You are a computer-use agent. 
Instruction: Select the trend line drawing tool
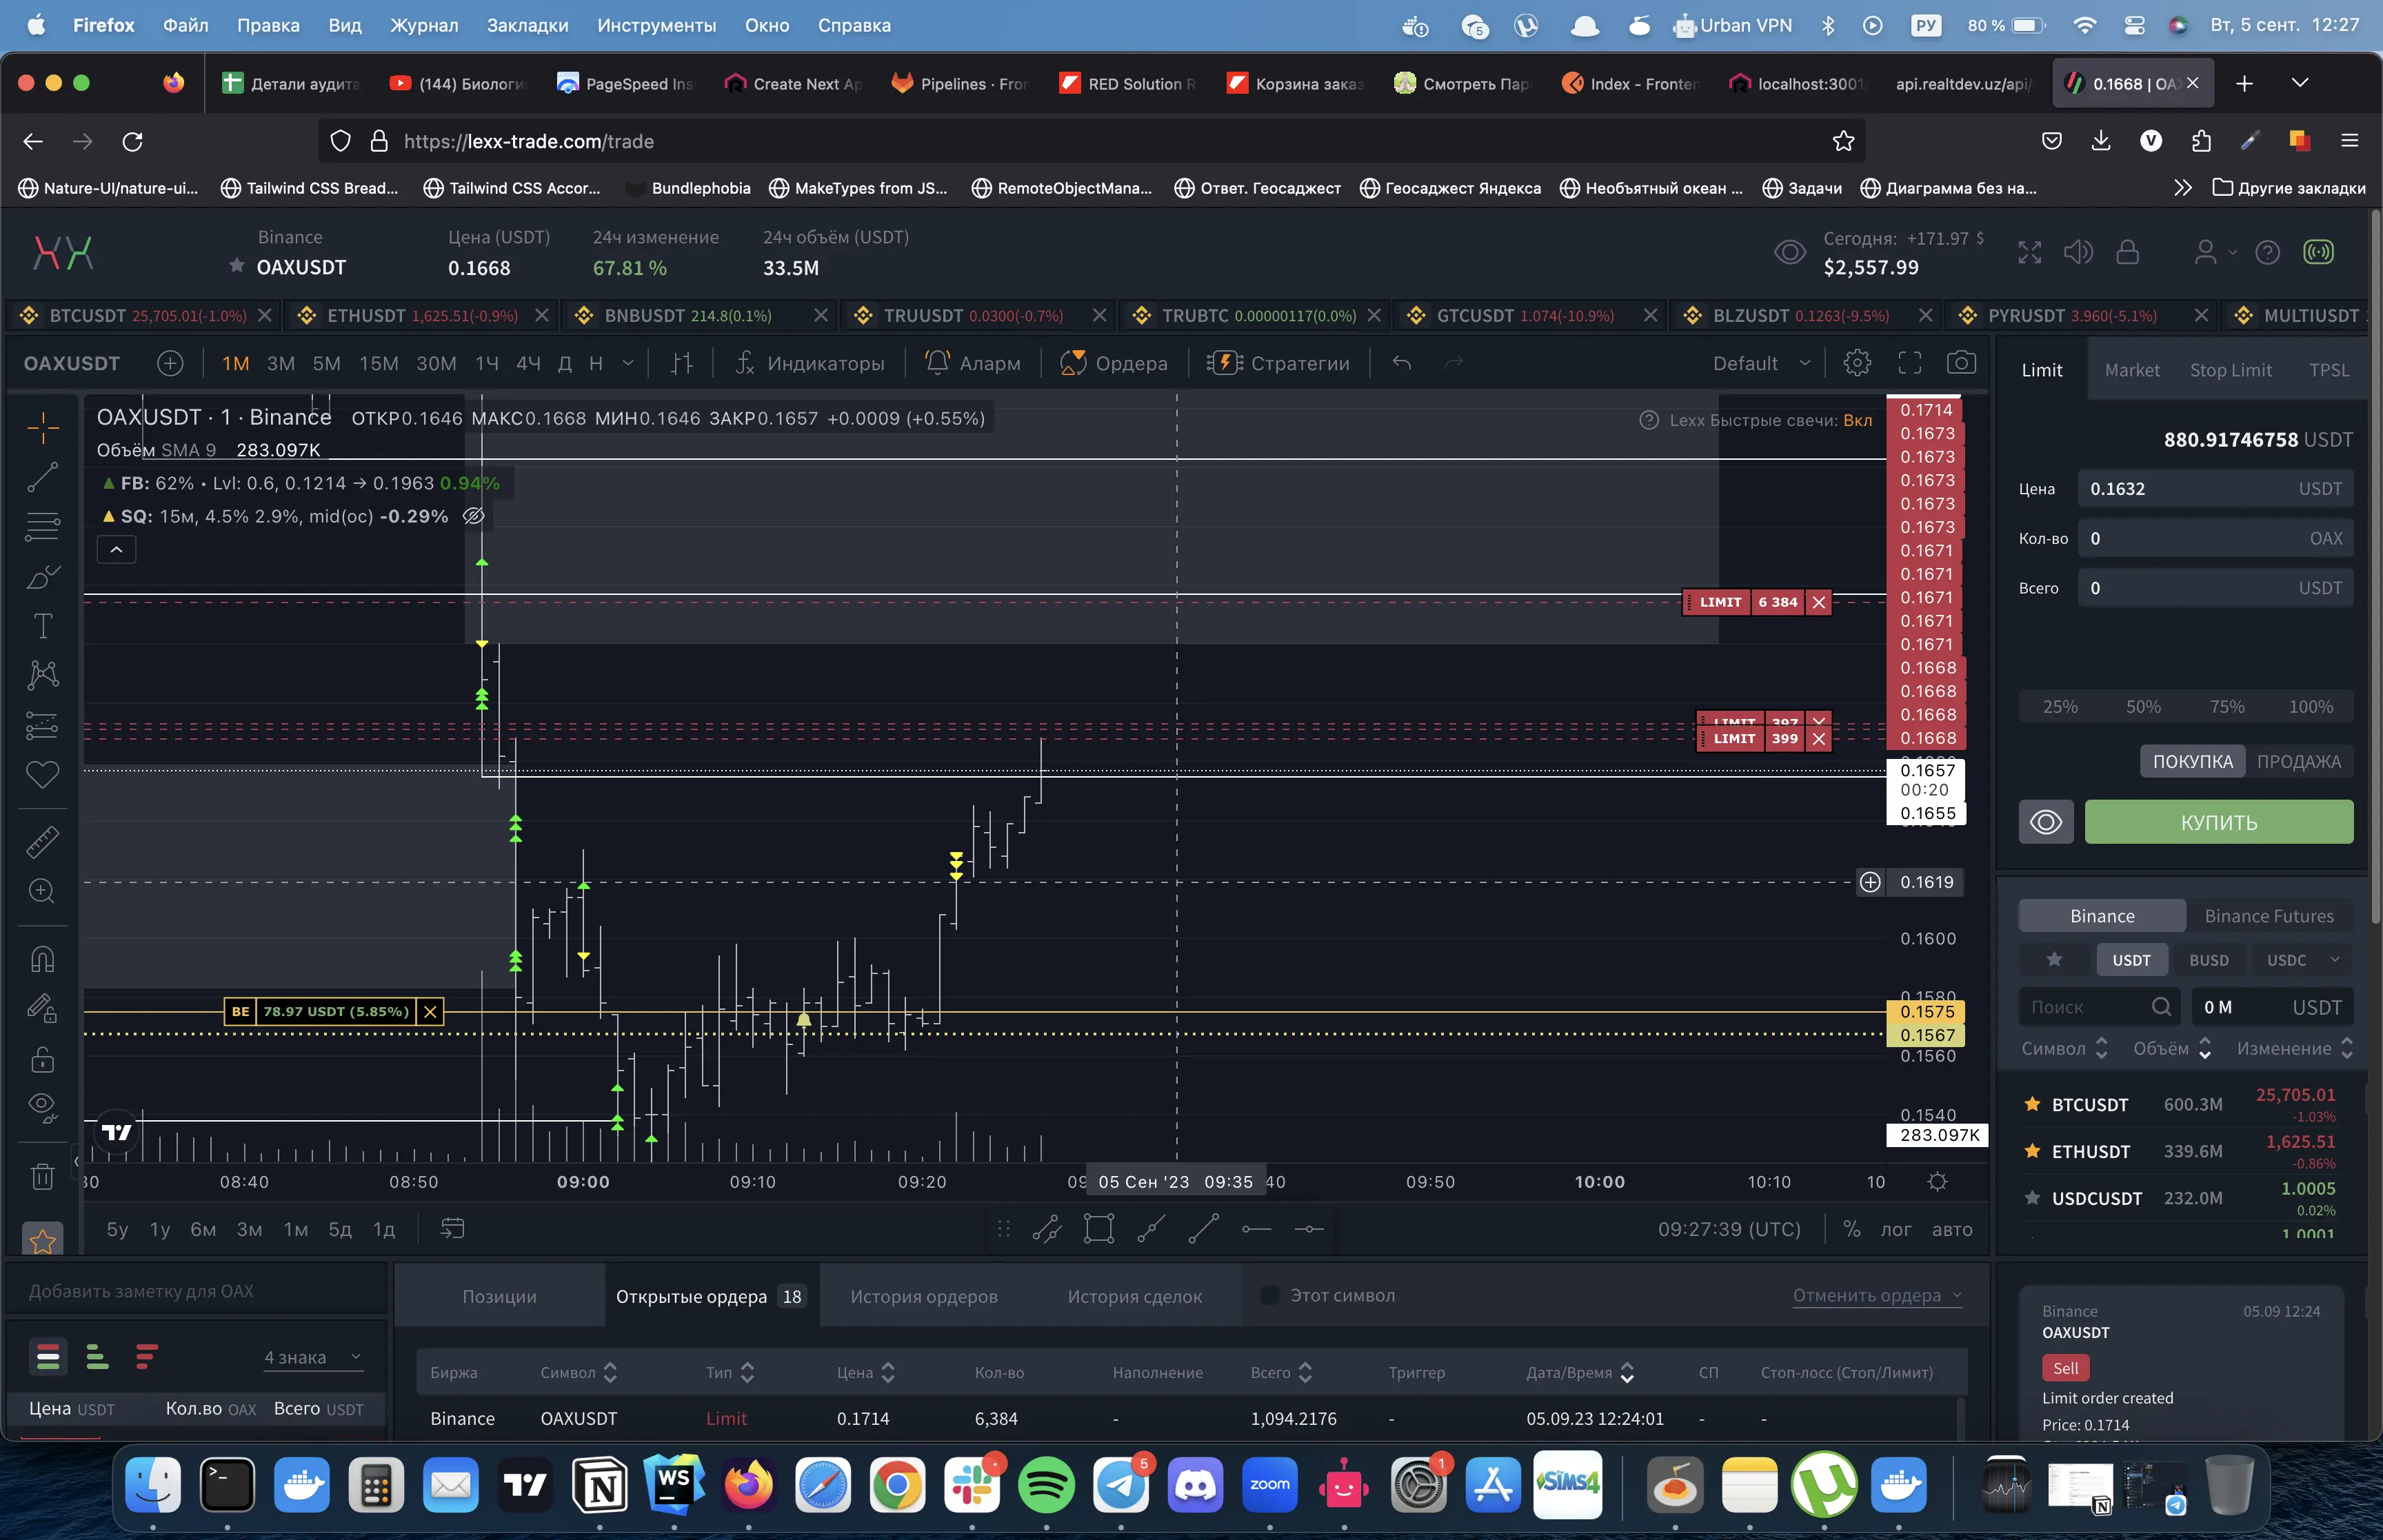(42, 477)
